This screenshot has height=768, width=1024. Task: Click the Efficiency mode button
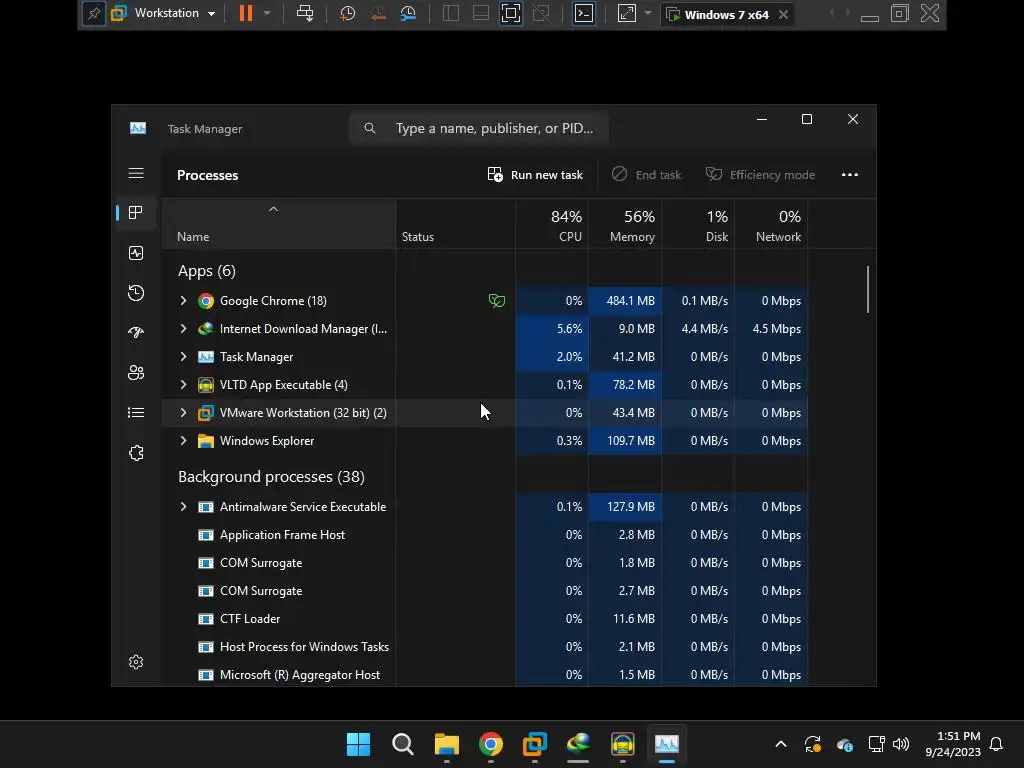point(760,174)
